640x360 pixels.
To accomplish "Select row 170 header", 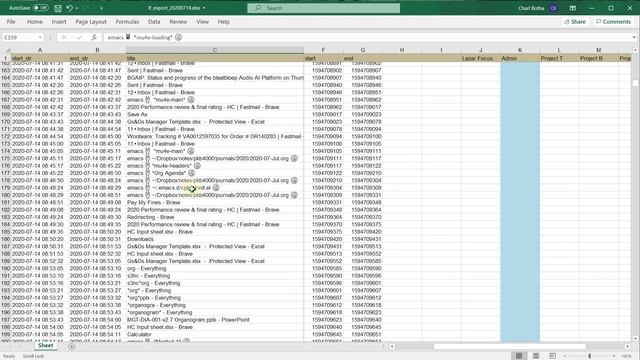I will [6, 122].
